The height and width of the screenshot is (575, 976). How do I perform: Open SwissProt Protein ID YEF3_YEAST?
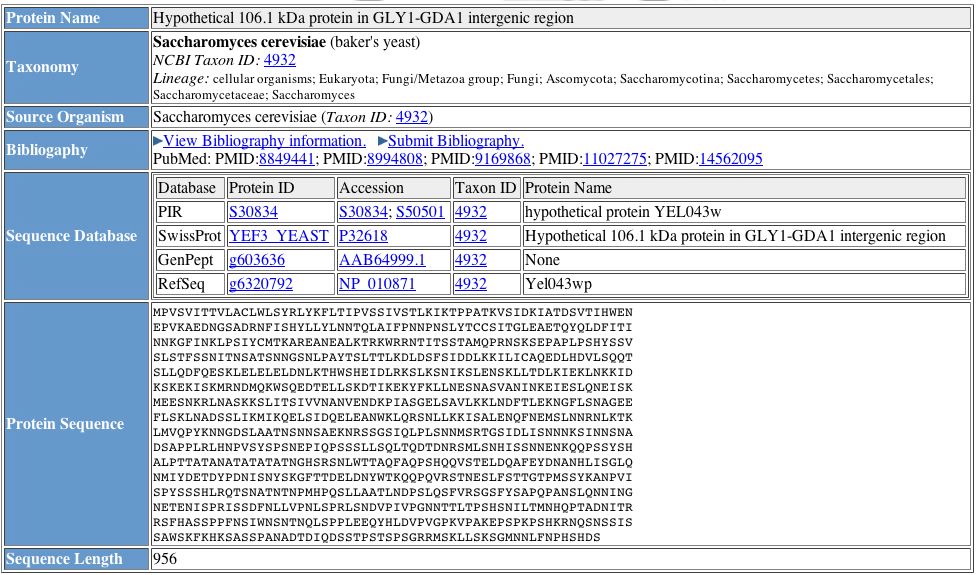(x=279, y=236)
